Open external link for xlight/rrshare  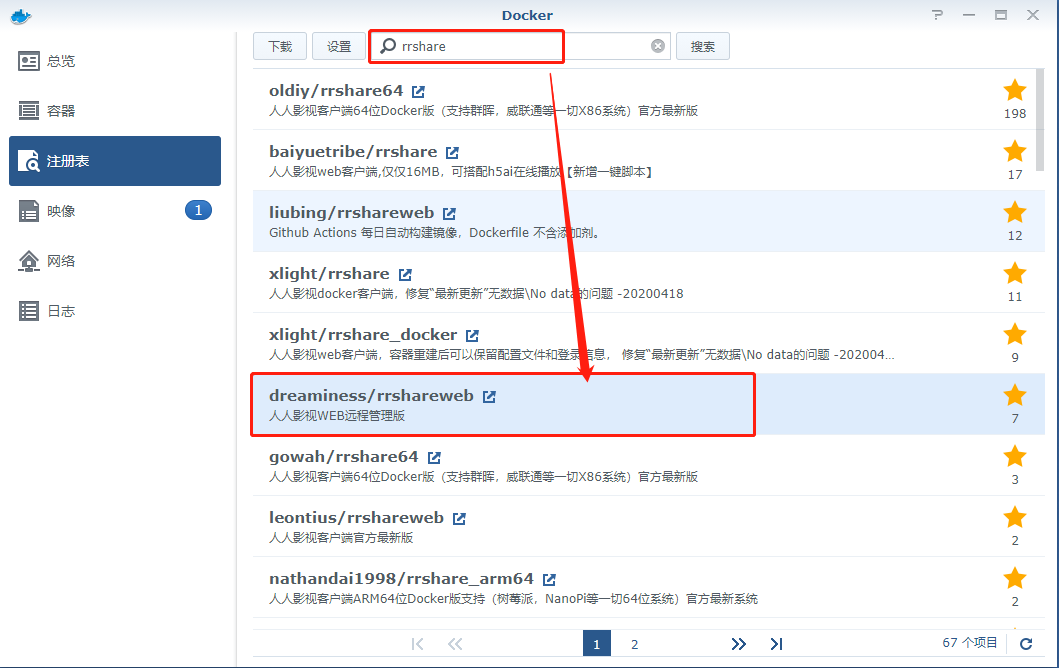[x=405, y=274]
